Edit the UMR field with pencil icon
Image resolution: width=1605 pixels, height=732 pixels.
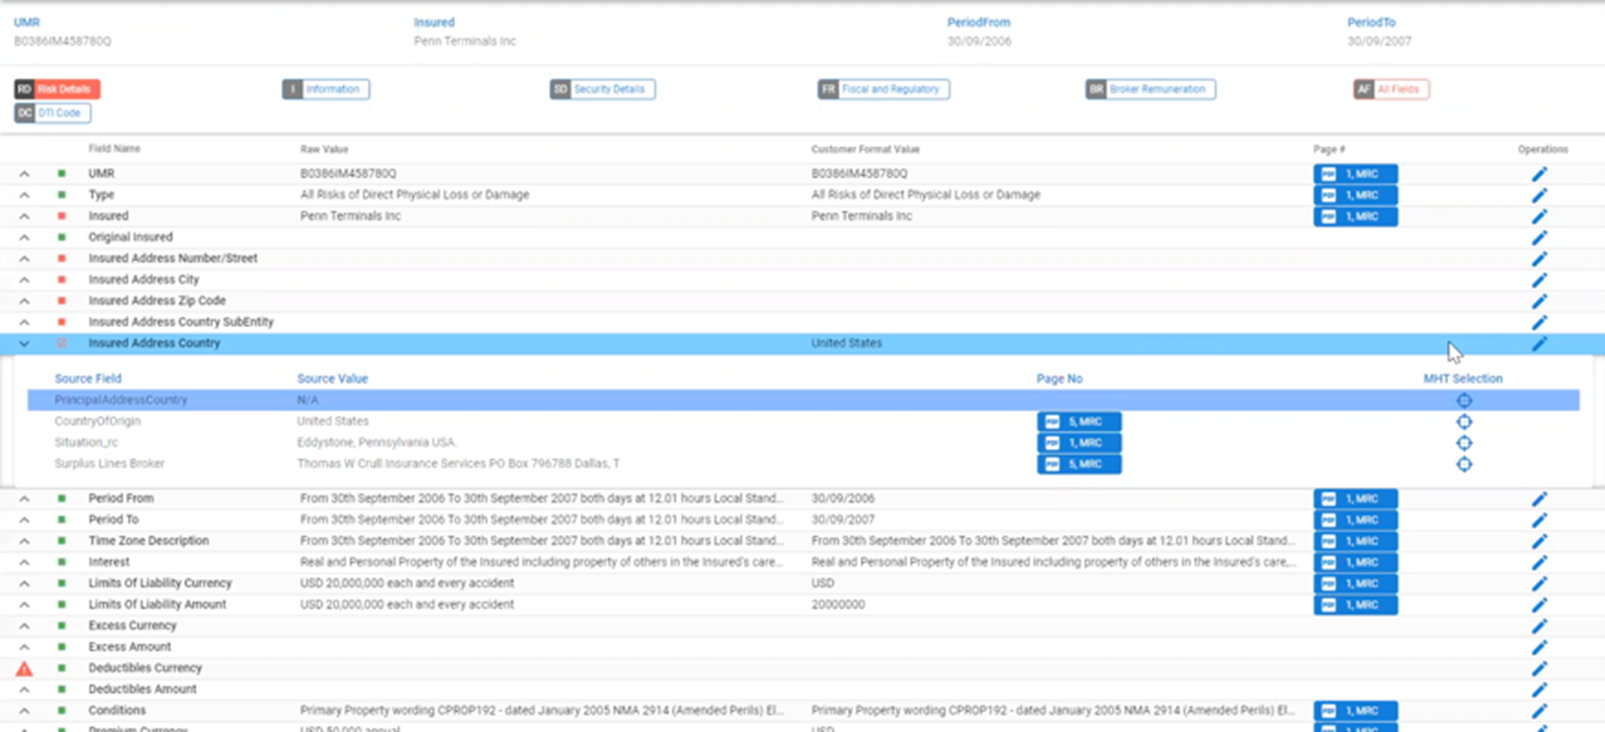[x=1539, y=174]
